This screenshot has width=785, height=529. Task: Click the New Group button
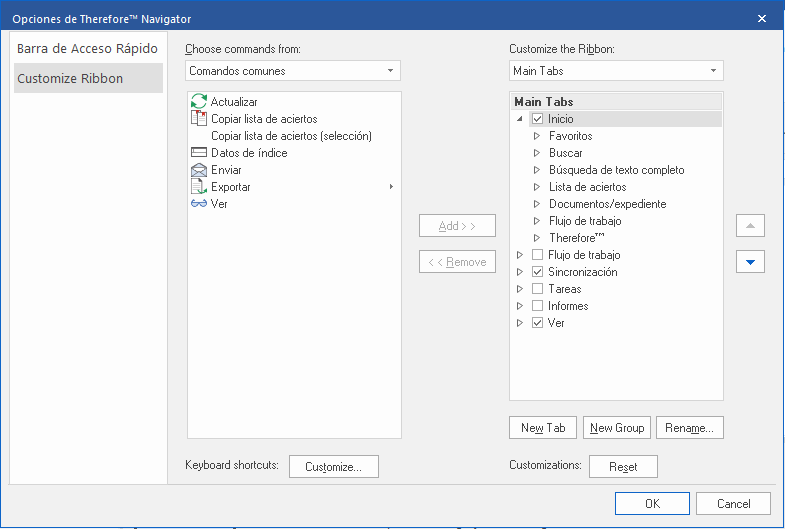[x=617, y=428]
